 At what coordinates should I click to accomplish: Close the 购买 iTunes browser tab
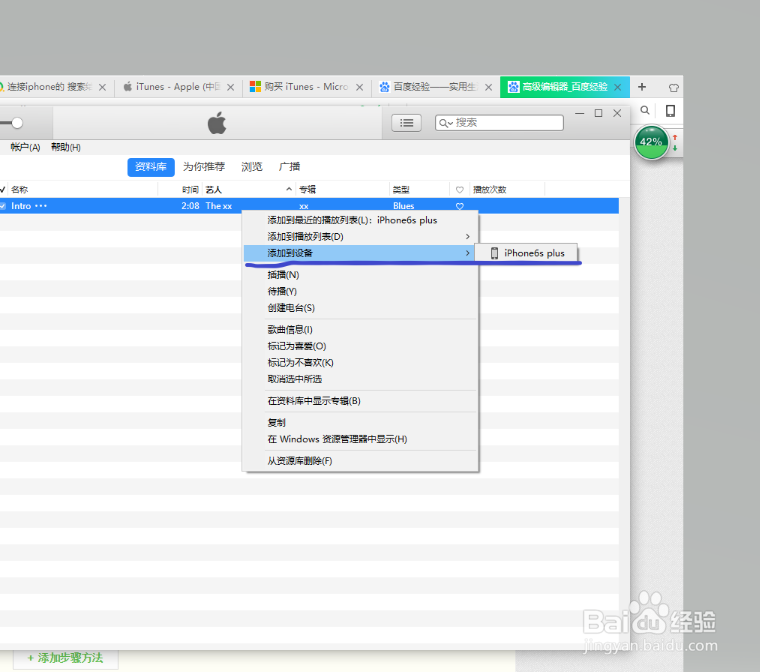[x=360, y=87]
